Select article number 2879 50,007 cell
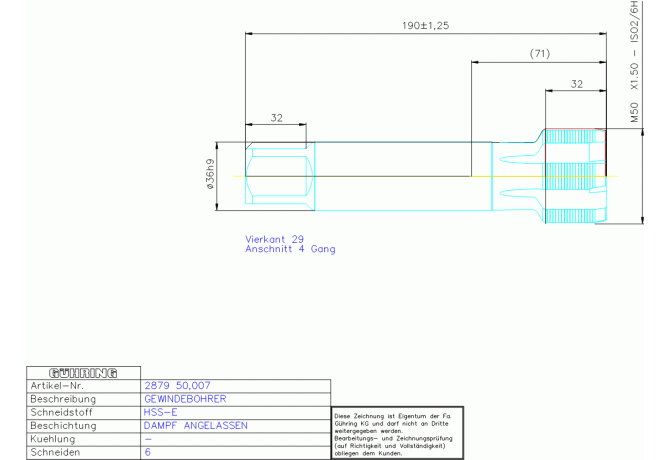The height and width of the screenshot is (460, 670). coord(178,385)
